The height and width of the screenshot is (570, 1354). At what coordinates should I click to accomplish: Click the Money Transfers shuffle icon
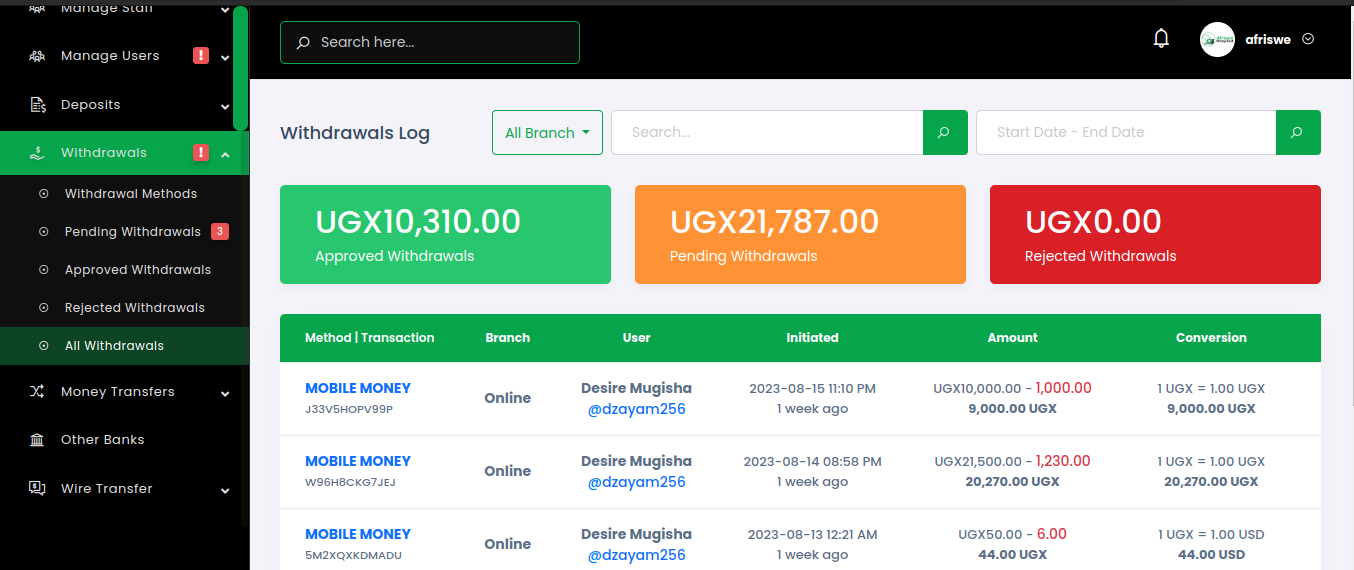37,392
